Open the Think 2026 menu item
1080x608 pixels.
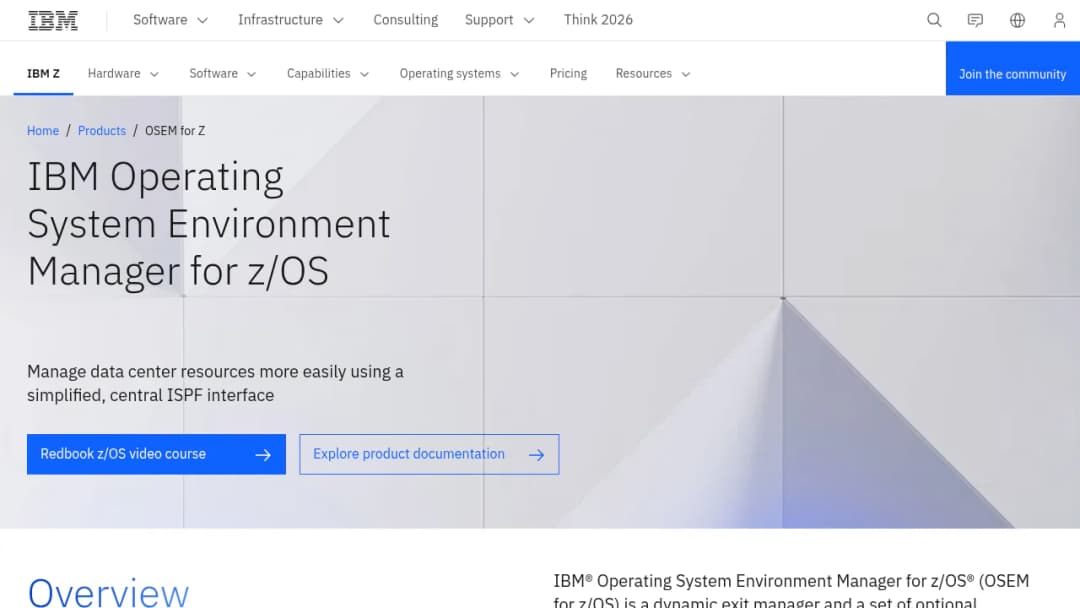click(598, 20)
